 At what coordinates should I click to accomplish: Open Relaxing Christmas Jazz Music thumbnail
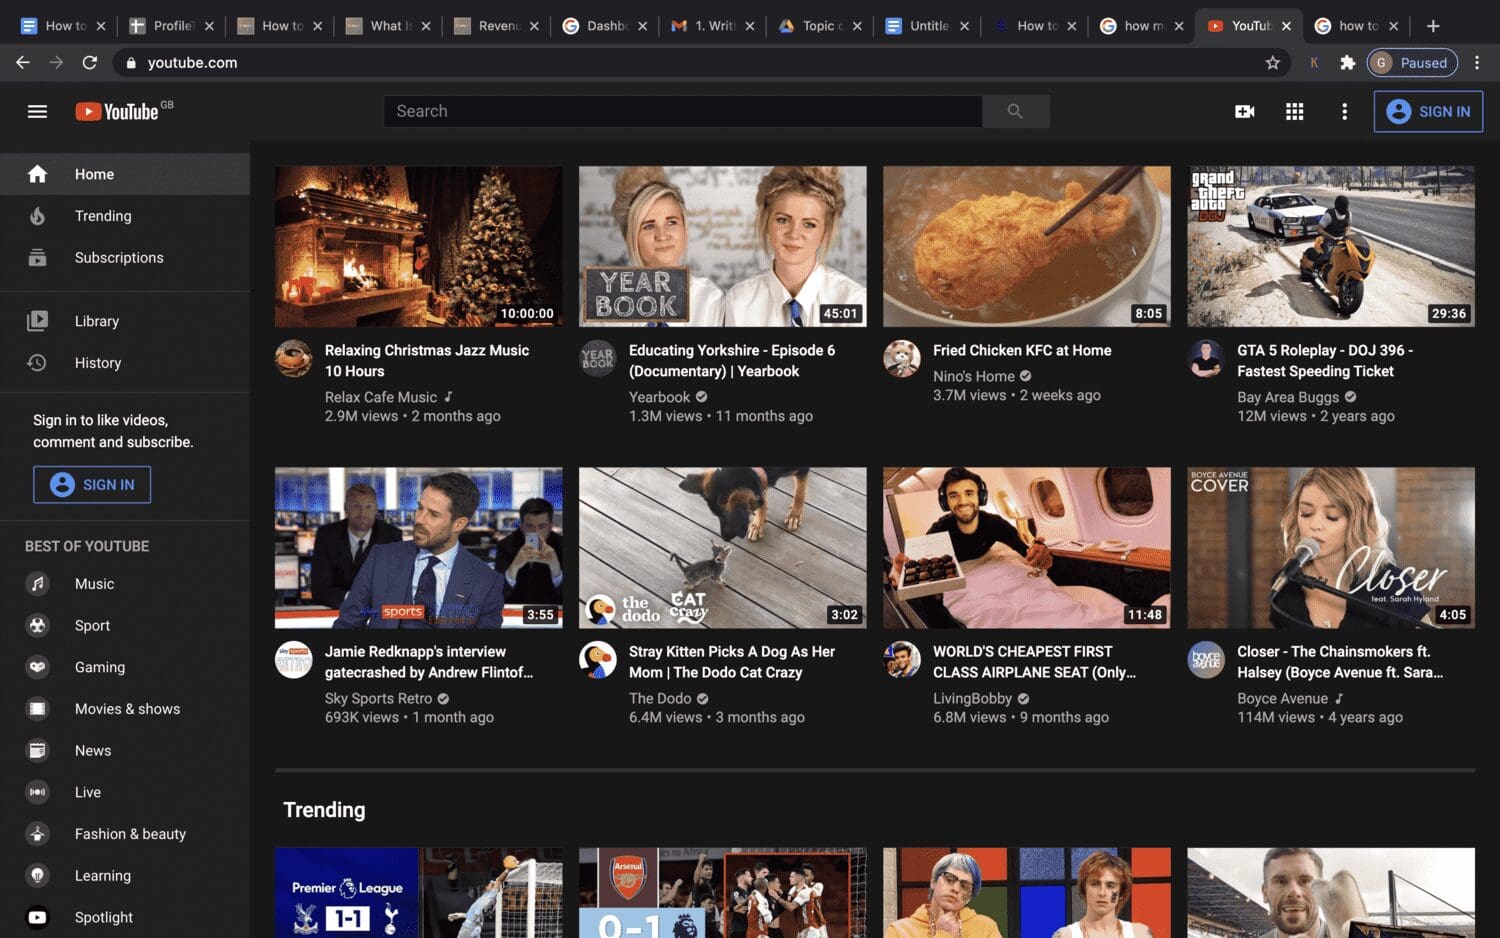point(418,246)
